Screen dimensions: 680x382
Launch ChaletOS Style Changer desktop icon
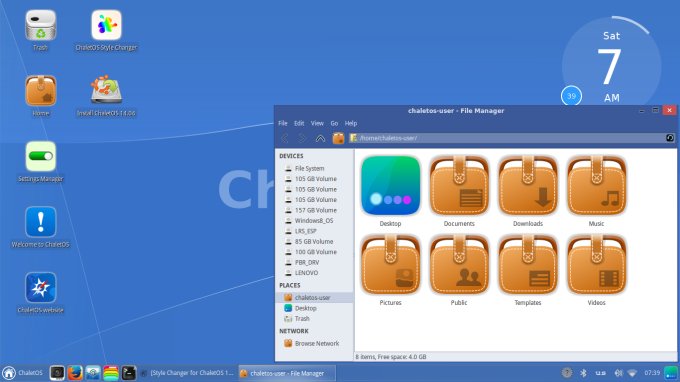coord(106,30)
